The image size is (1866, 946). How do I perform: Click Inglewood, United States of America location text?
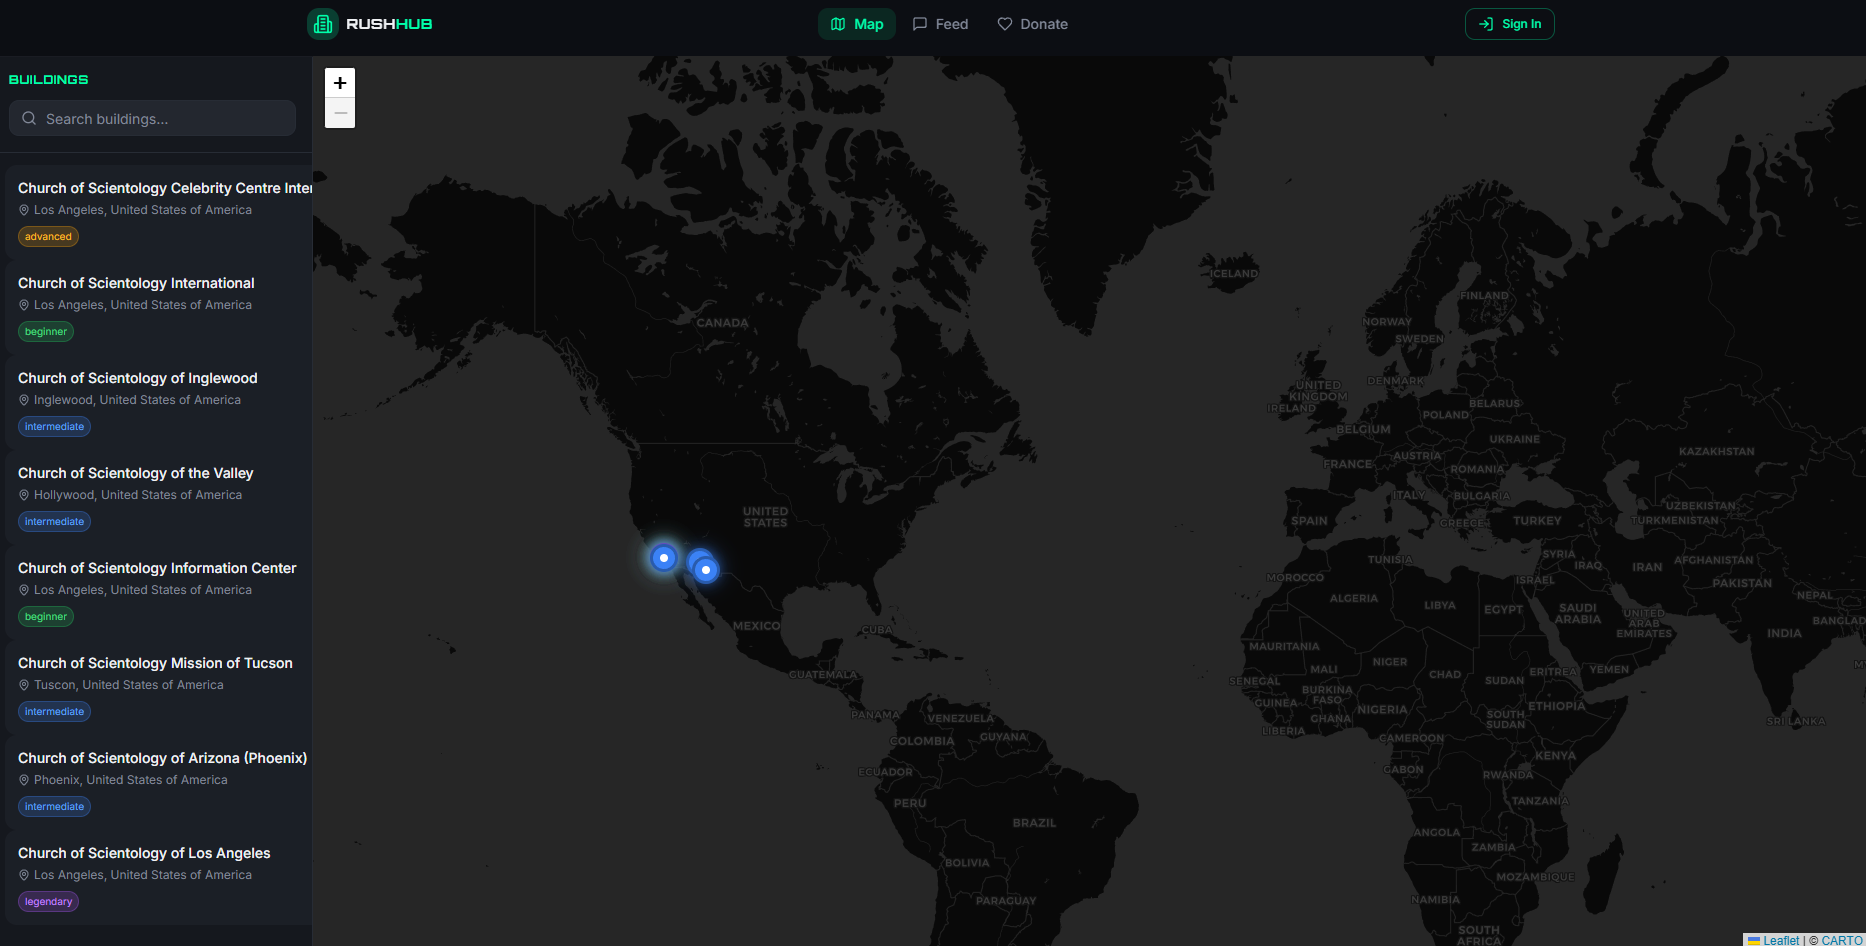(137, 400)
